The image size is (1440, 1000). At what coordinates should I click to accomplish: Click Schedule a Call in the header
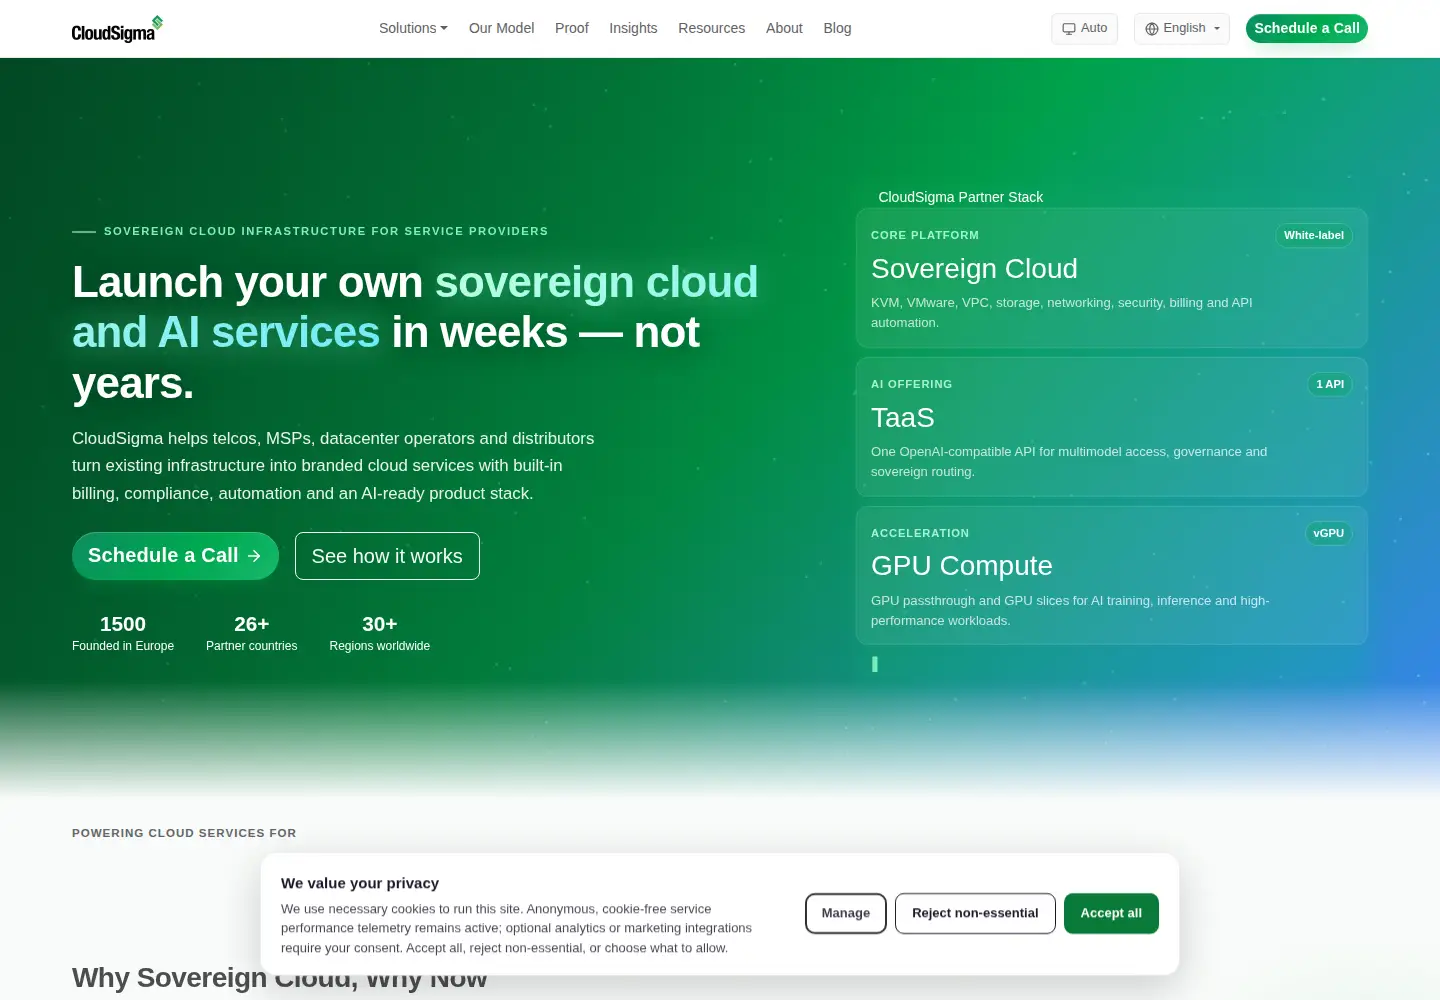(x=1306, y=28)
